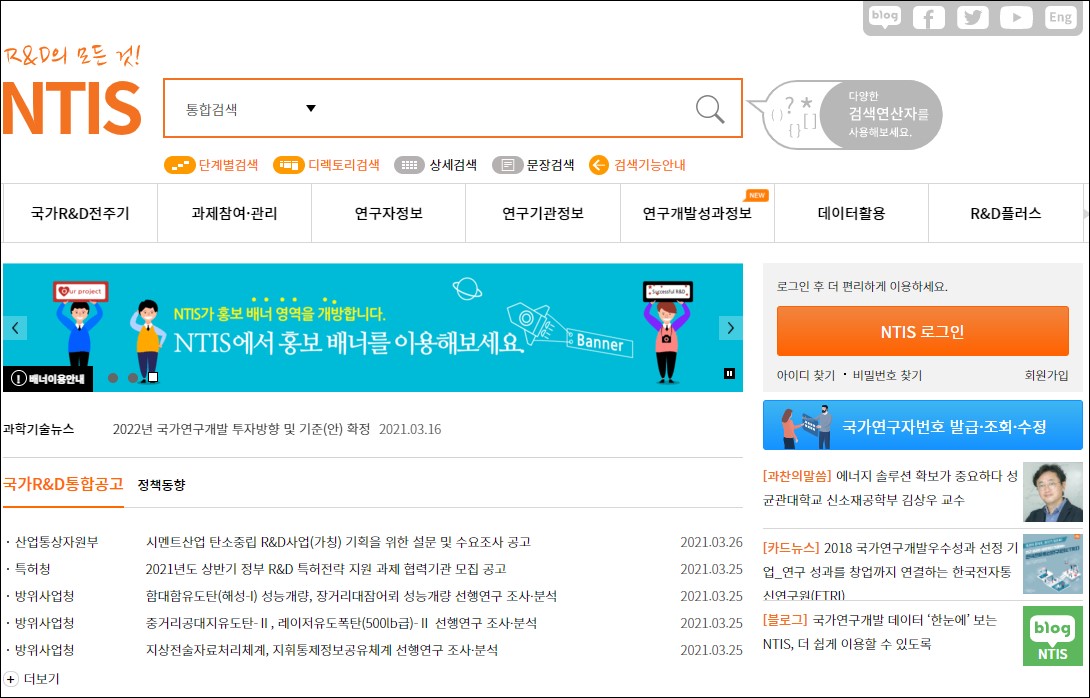Click the promotional banner image
The image size is (1090, 698).
pyautogui.click(x=373, y=327)
